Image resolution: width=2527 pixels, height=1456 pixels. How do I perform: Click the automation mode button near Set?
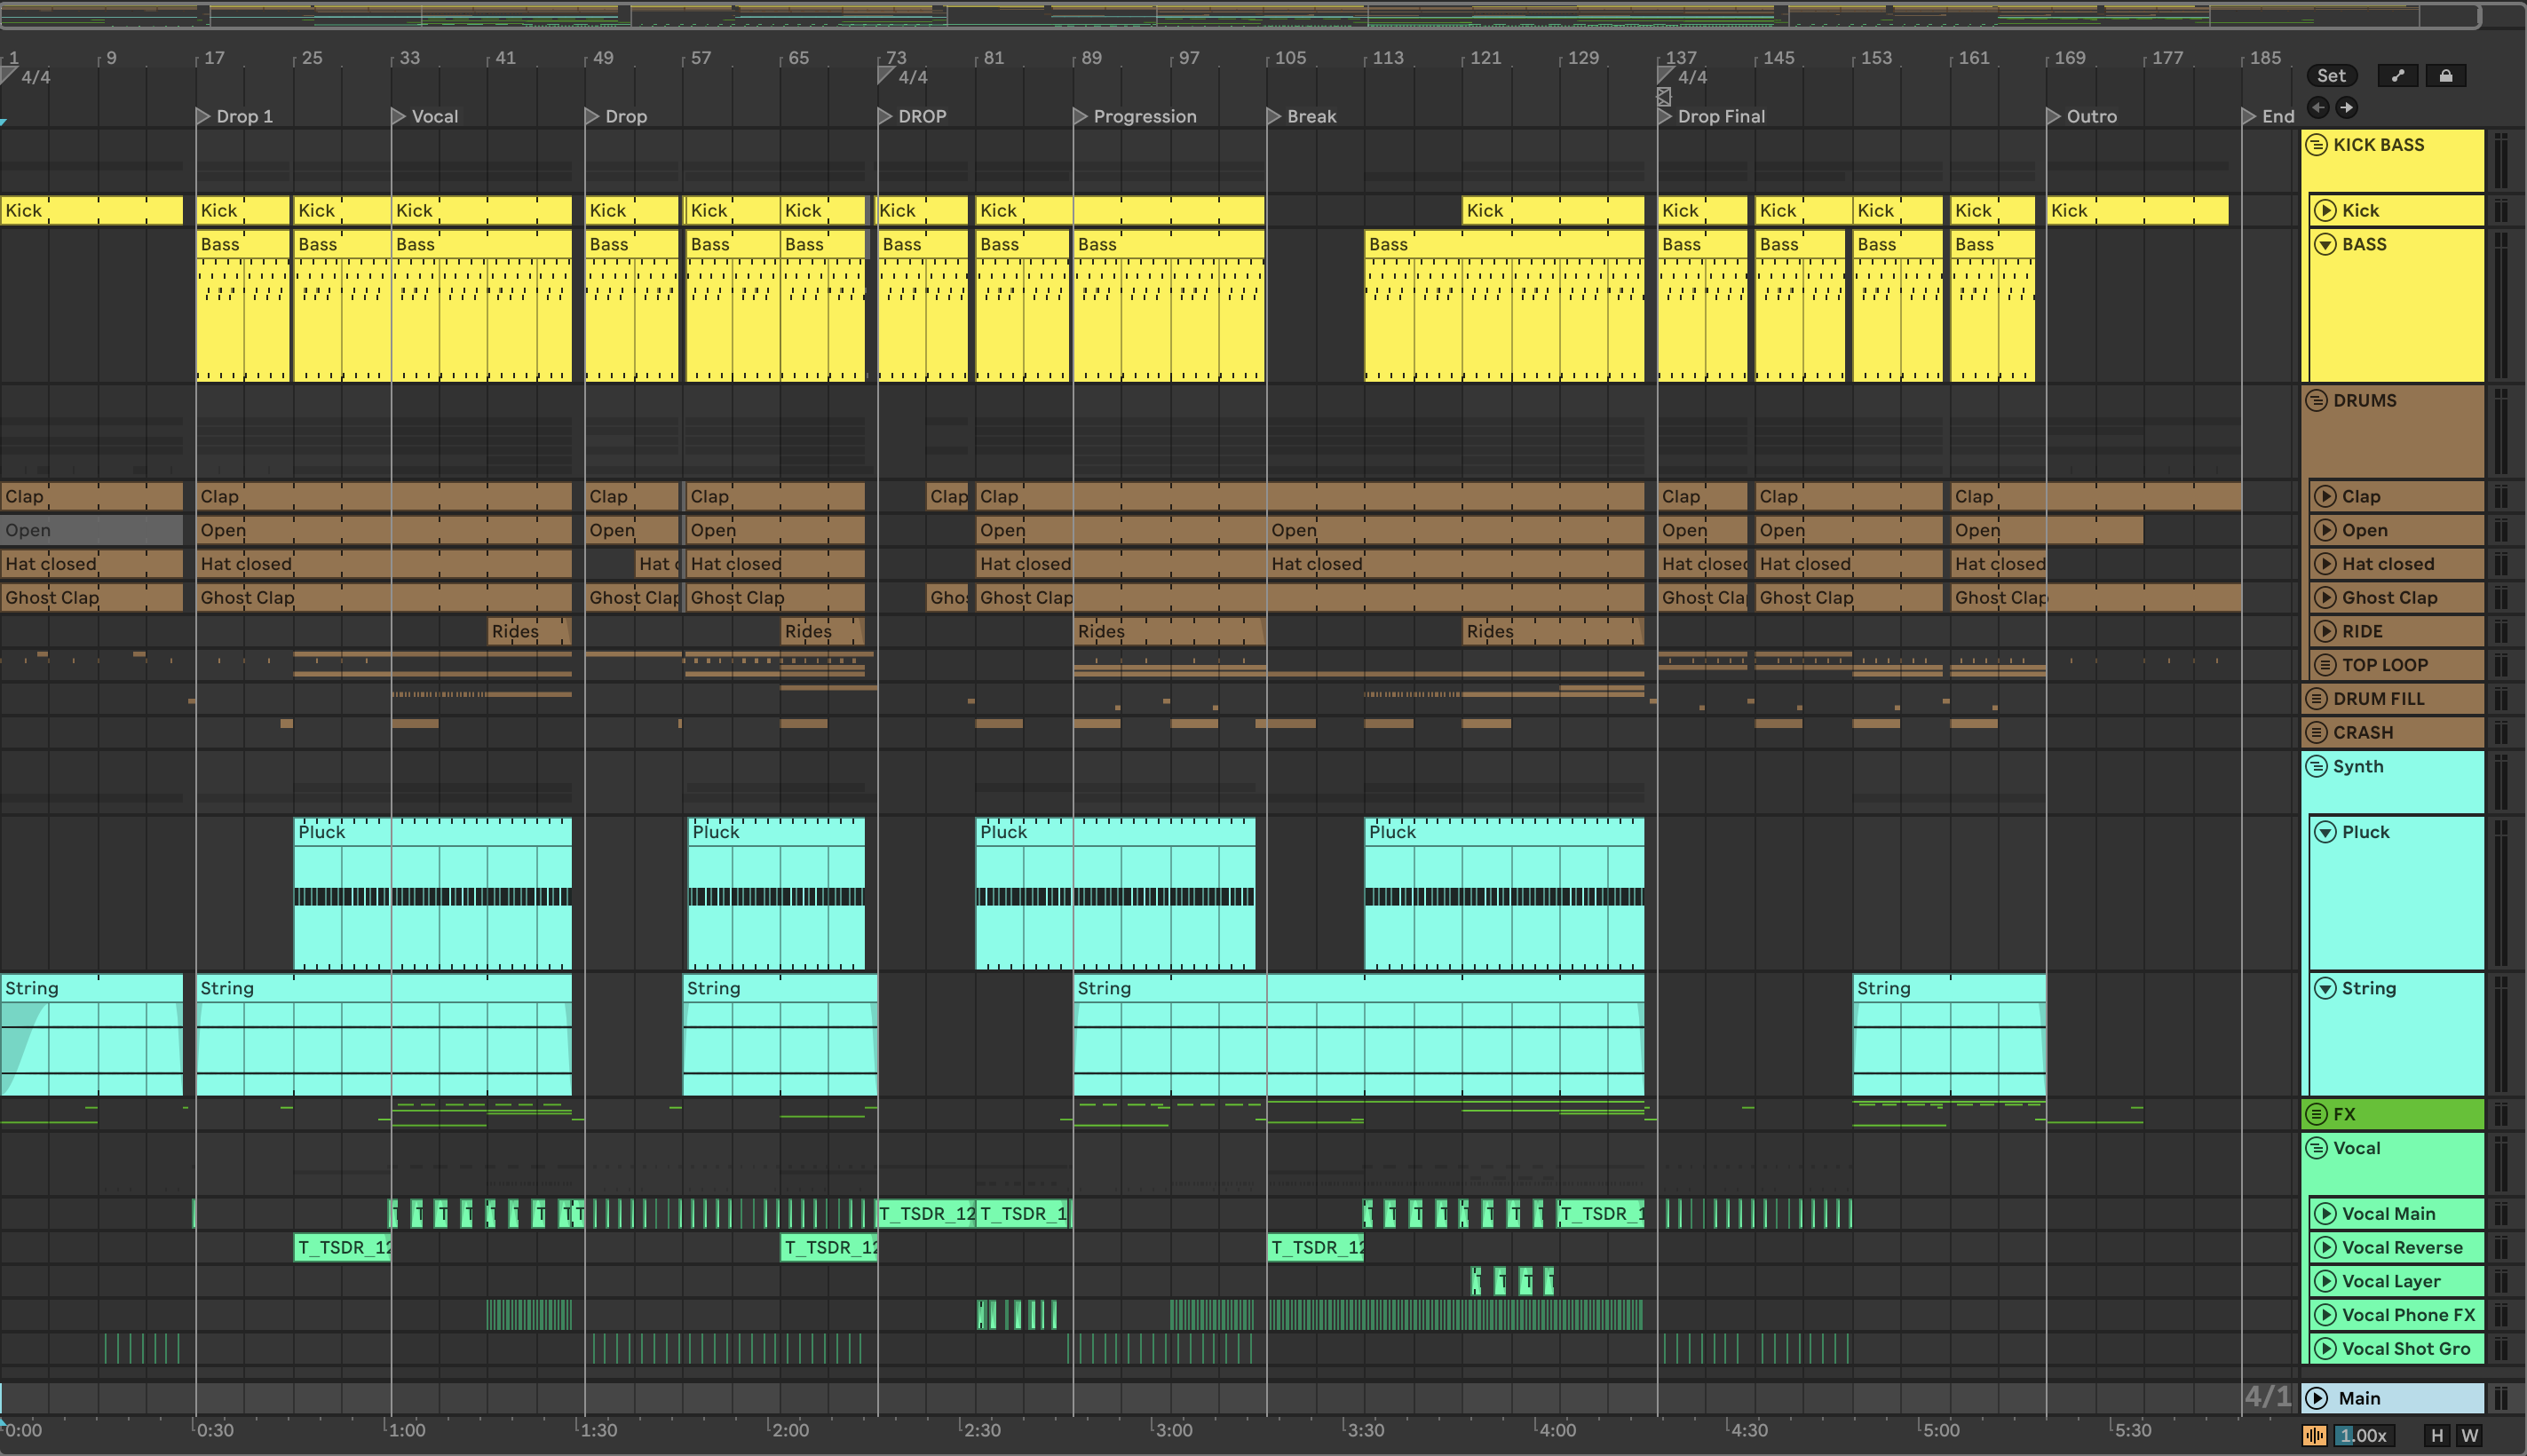click(2397, 76)
